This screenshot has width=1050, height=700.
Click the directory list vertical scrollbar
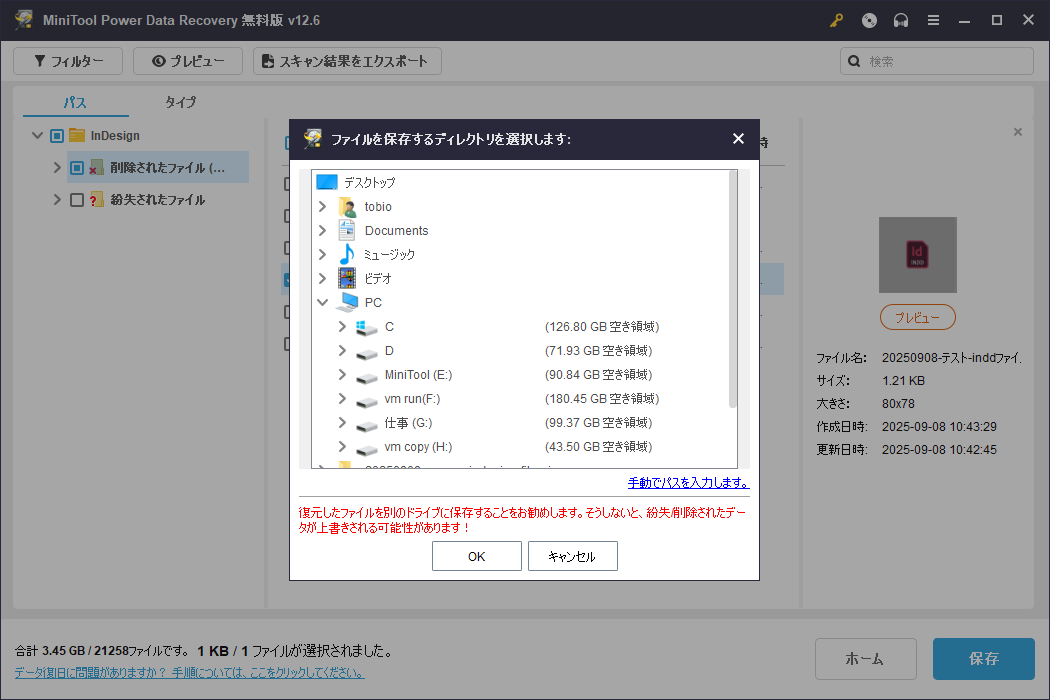733,289
